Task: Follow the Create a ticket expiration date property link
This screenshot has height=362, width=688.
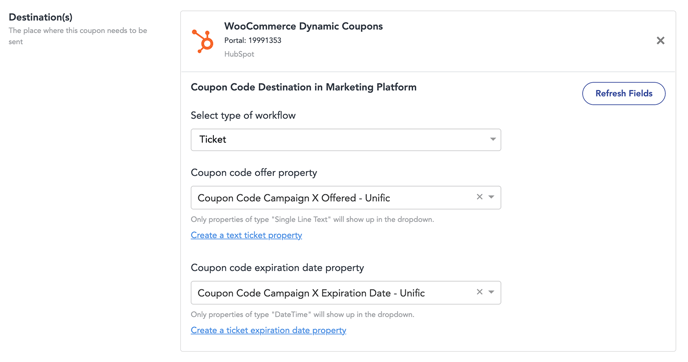Action: 268,330
